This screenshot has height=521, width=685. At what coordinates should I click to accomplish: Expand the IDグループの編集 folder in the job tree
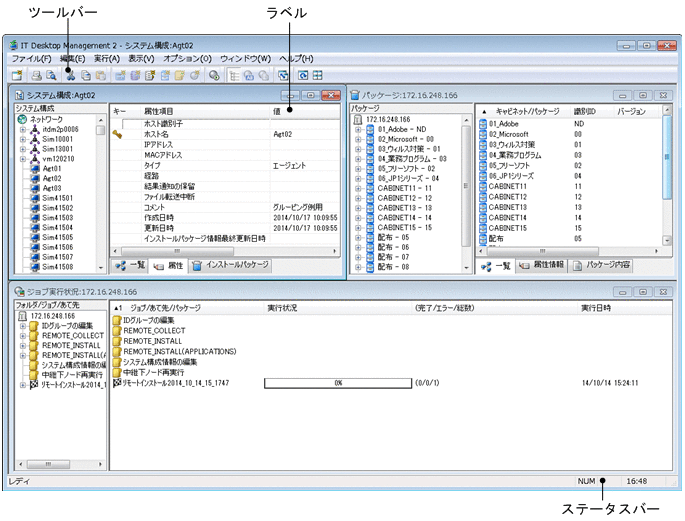pos(23,326)
